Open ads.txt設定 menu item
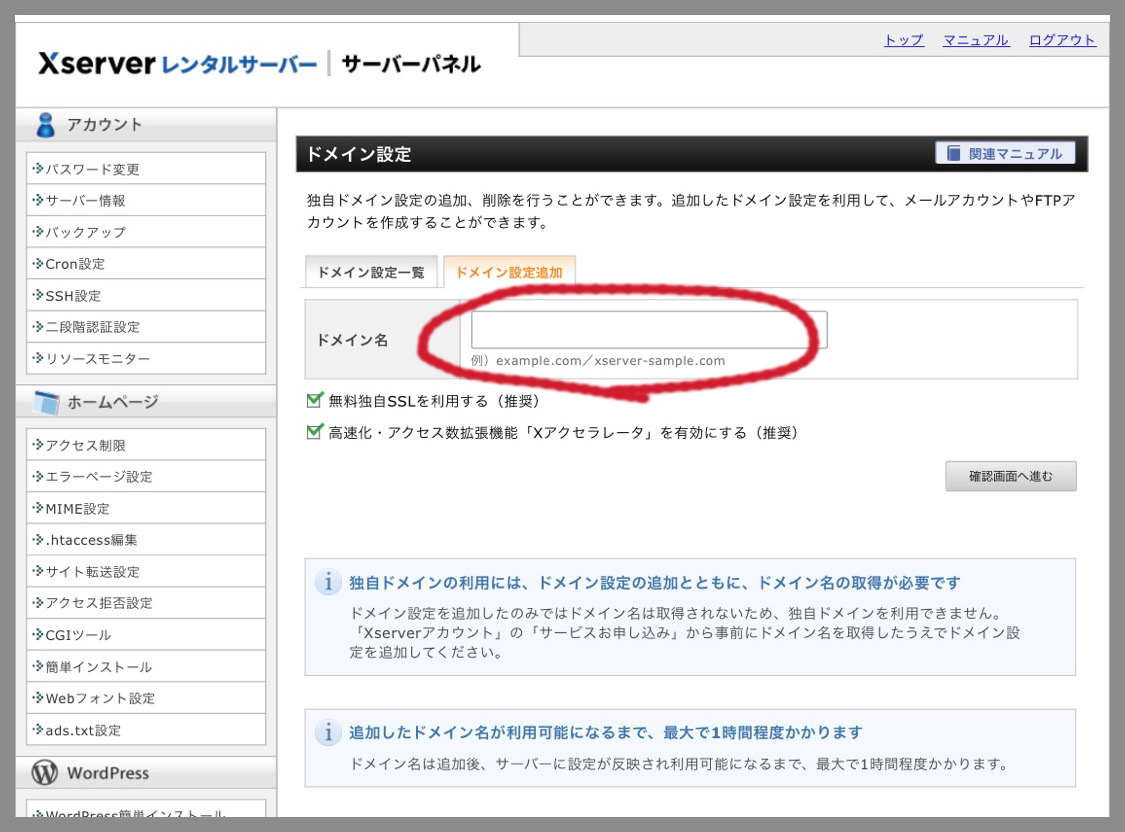 point(146,730)
